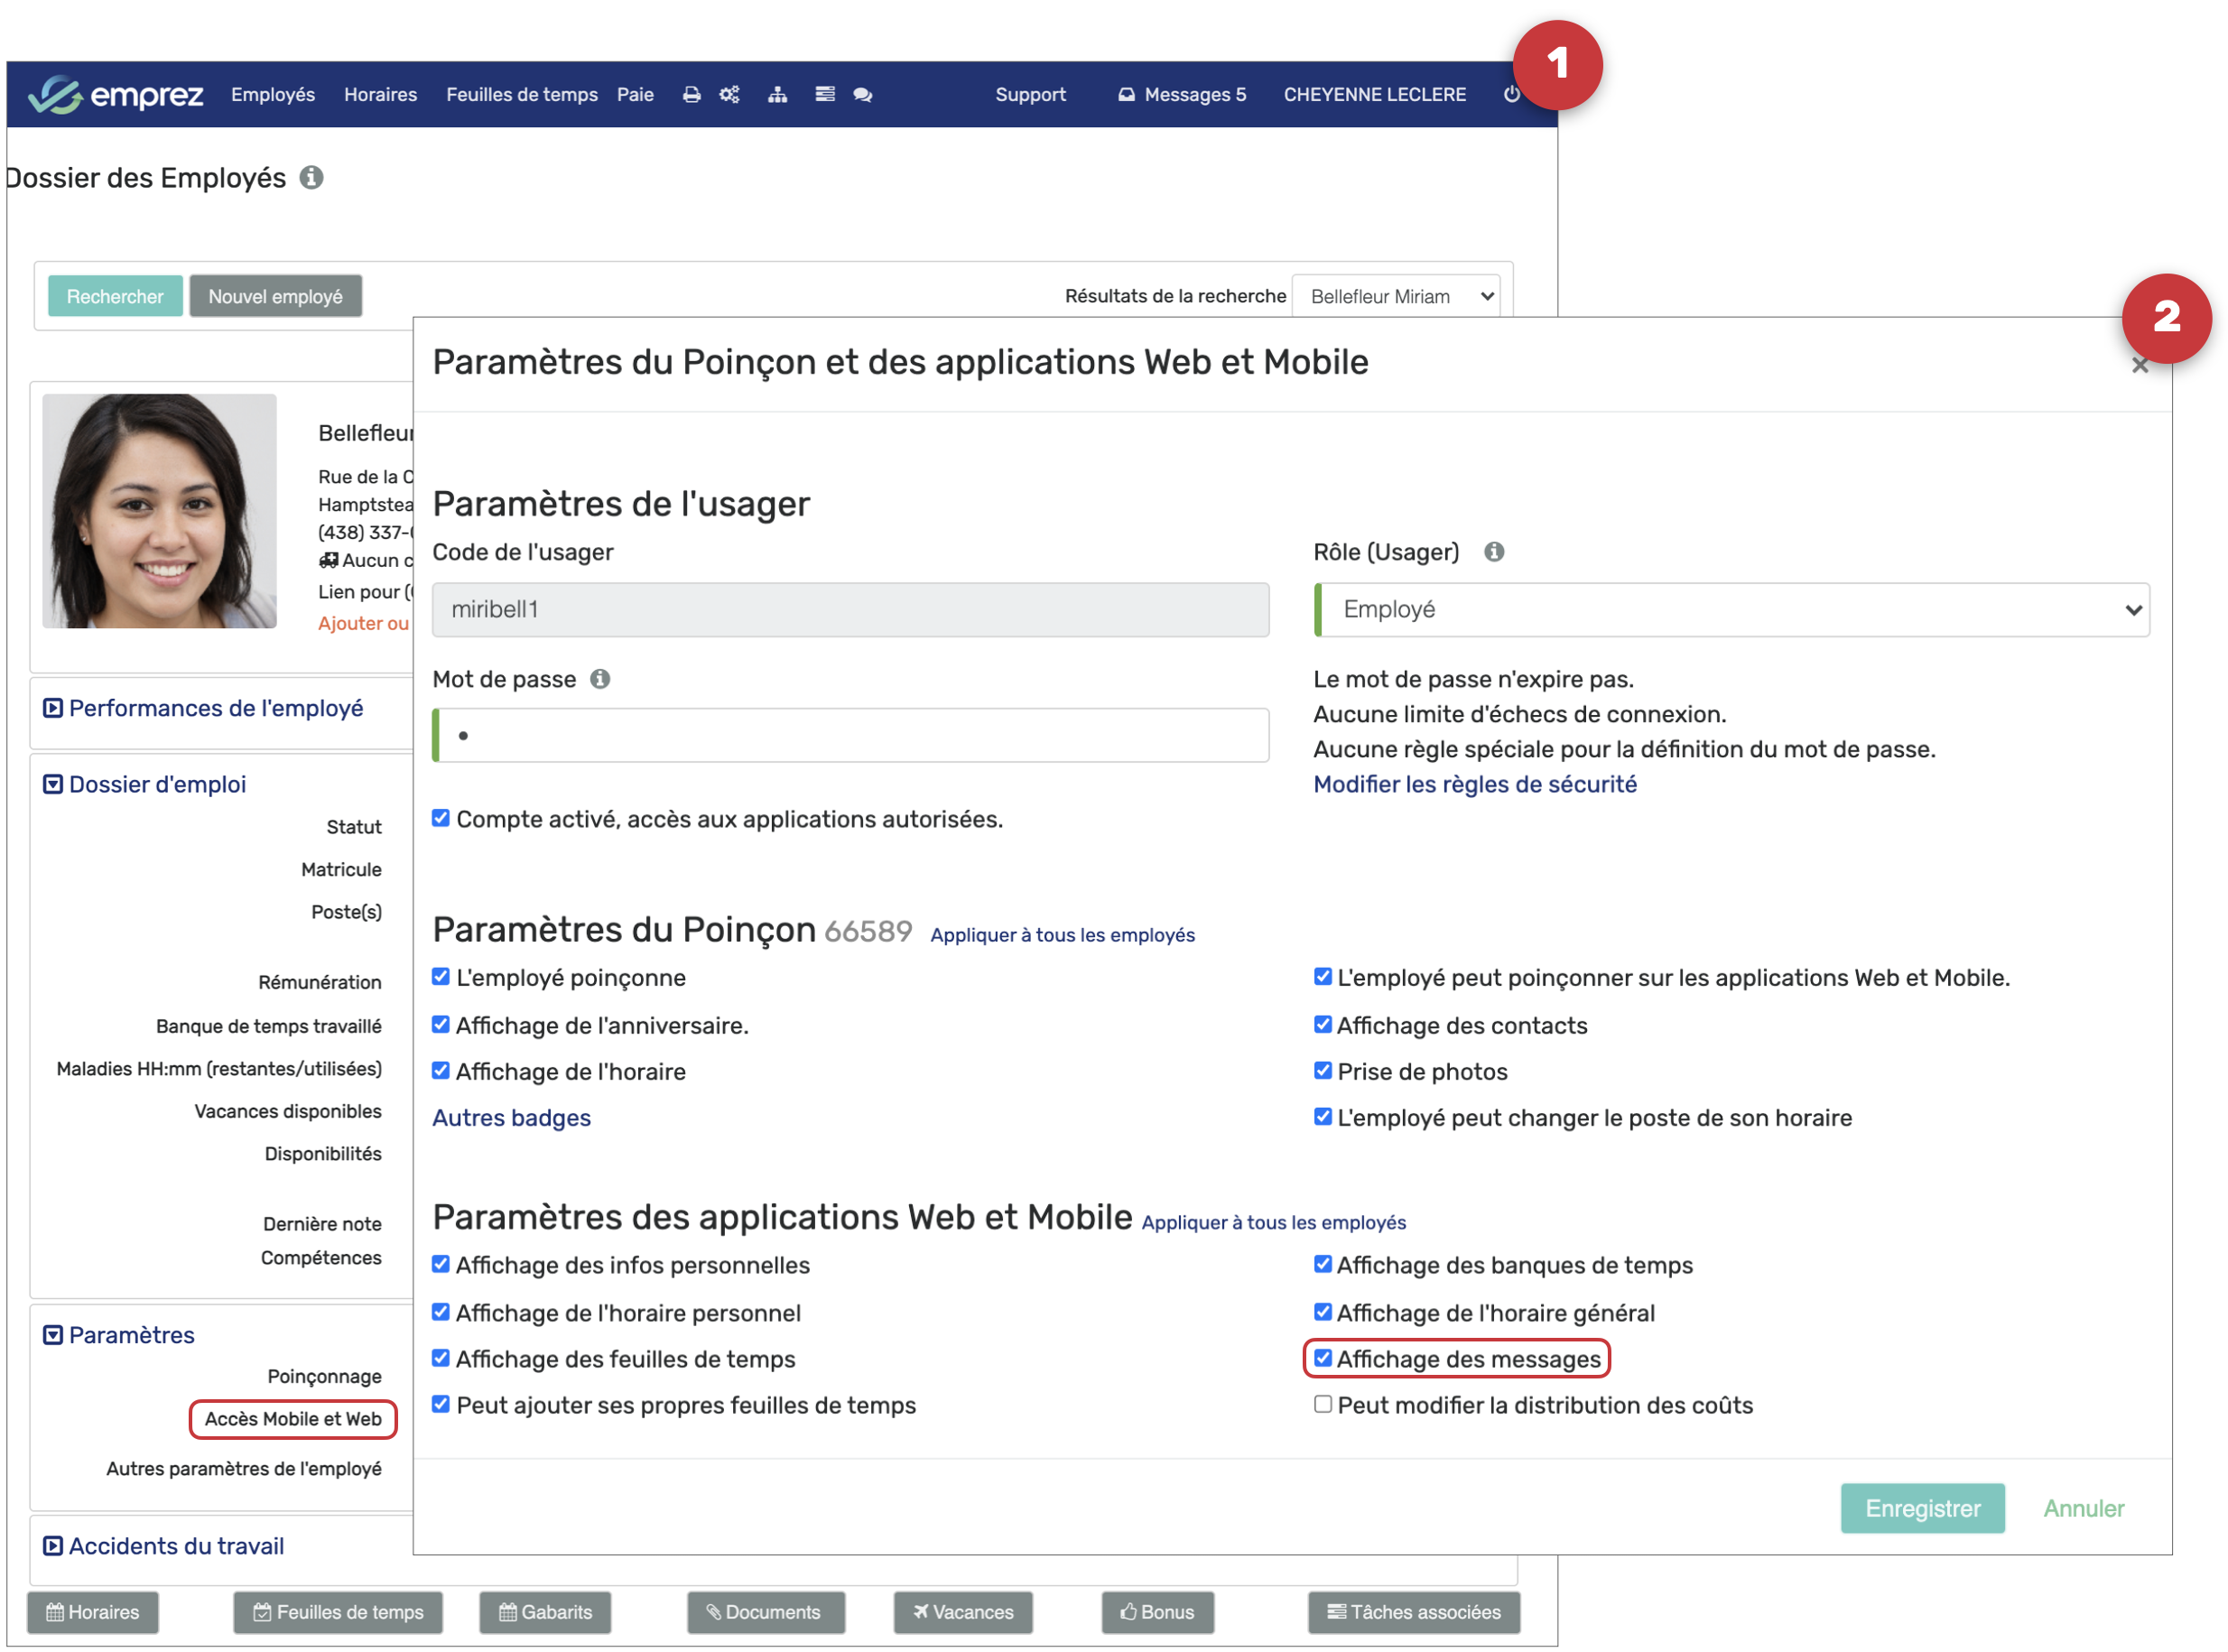The height and width of the screenshot is (1652, 2228).
Task: Uncheck Affichage des messages checkbox
Action: [1323, 1358]
